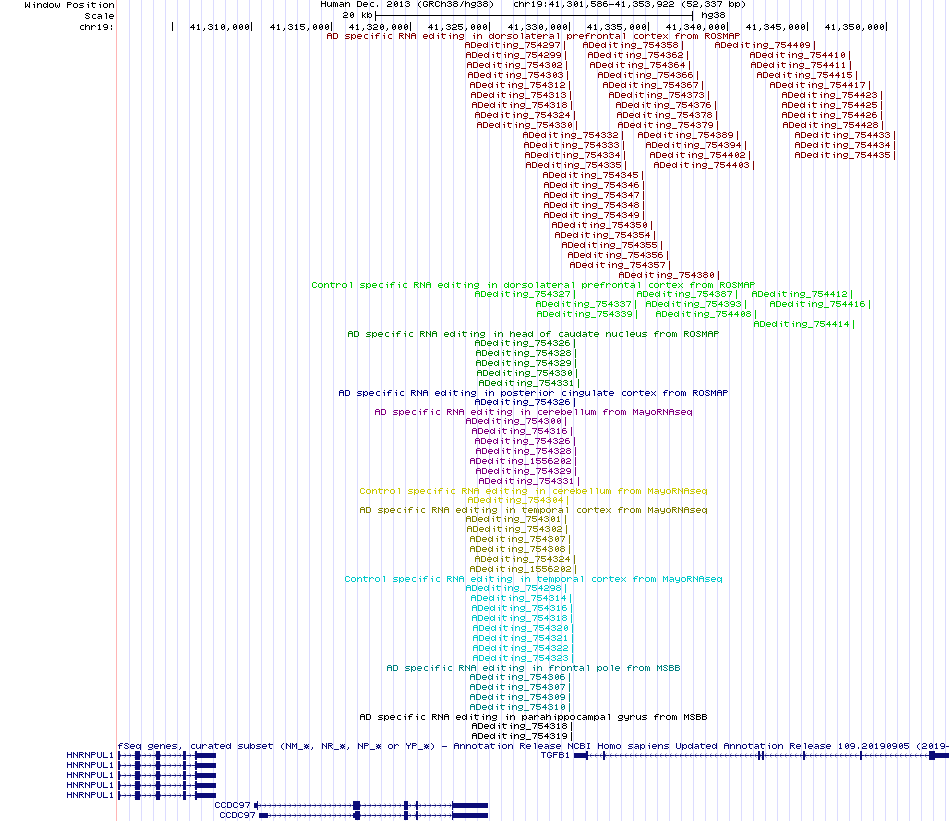Select frontal pole site ADediting_754309

coord(520,697)
